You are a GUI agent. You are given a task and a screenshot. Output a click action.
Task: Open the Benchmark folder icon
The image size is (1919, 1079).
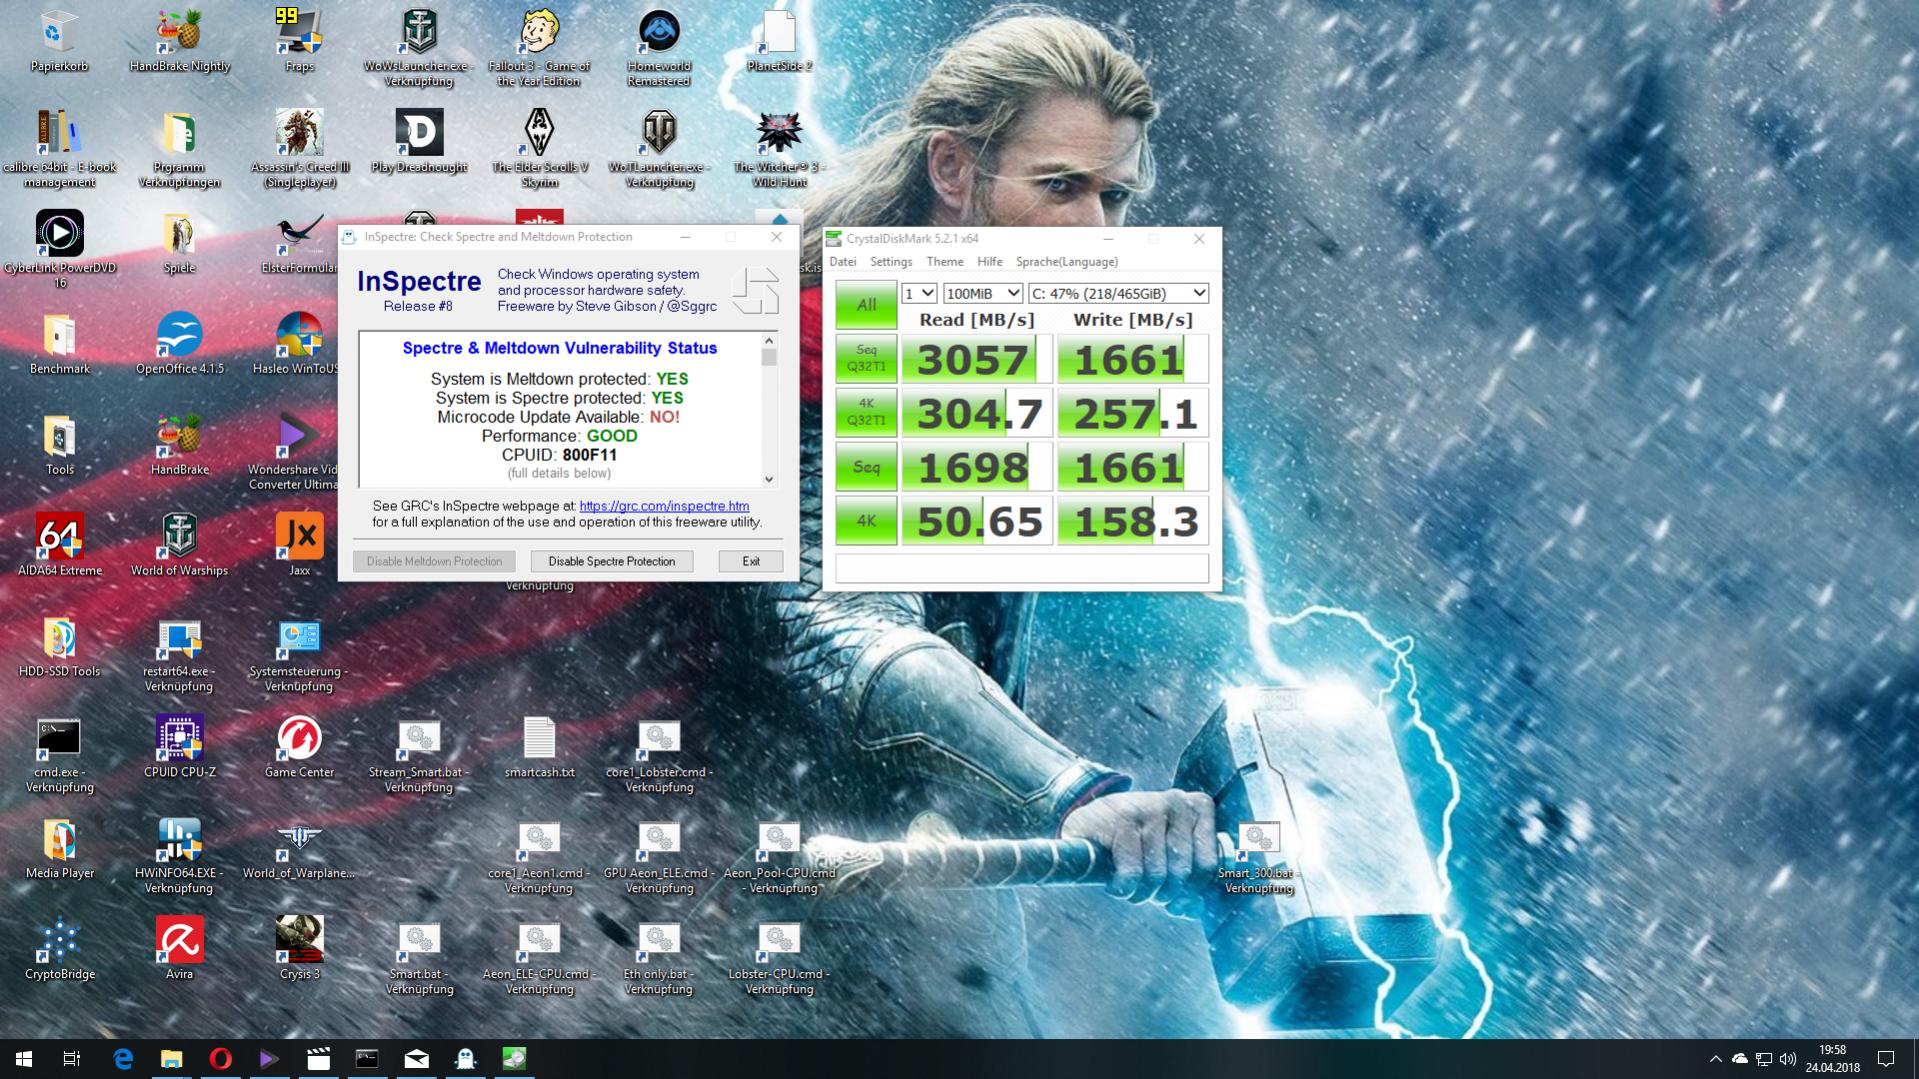coord(59,343)
